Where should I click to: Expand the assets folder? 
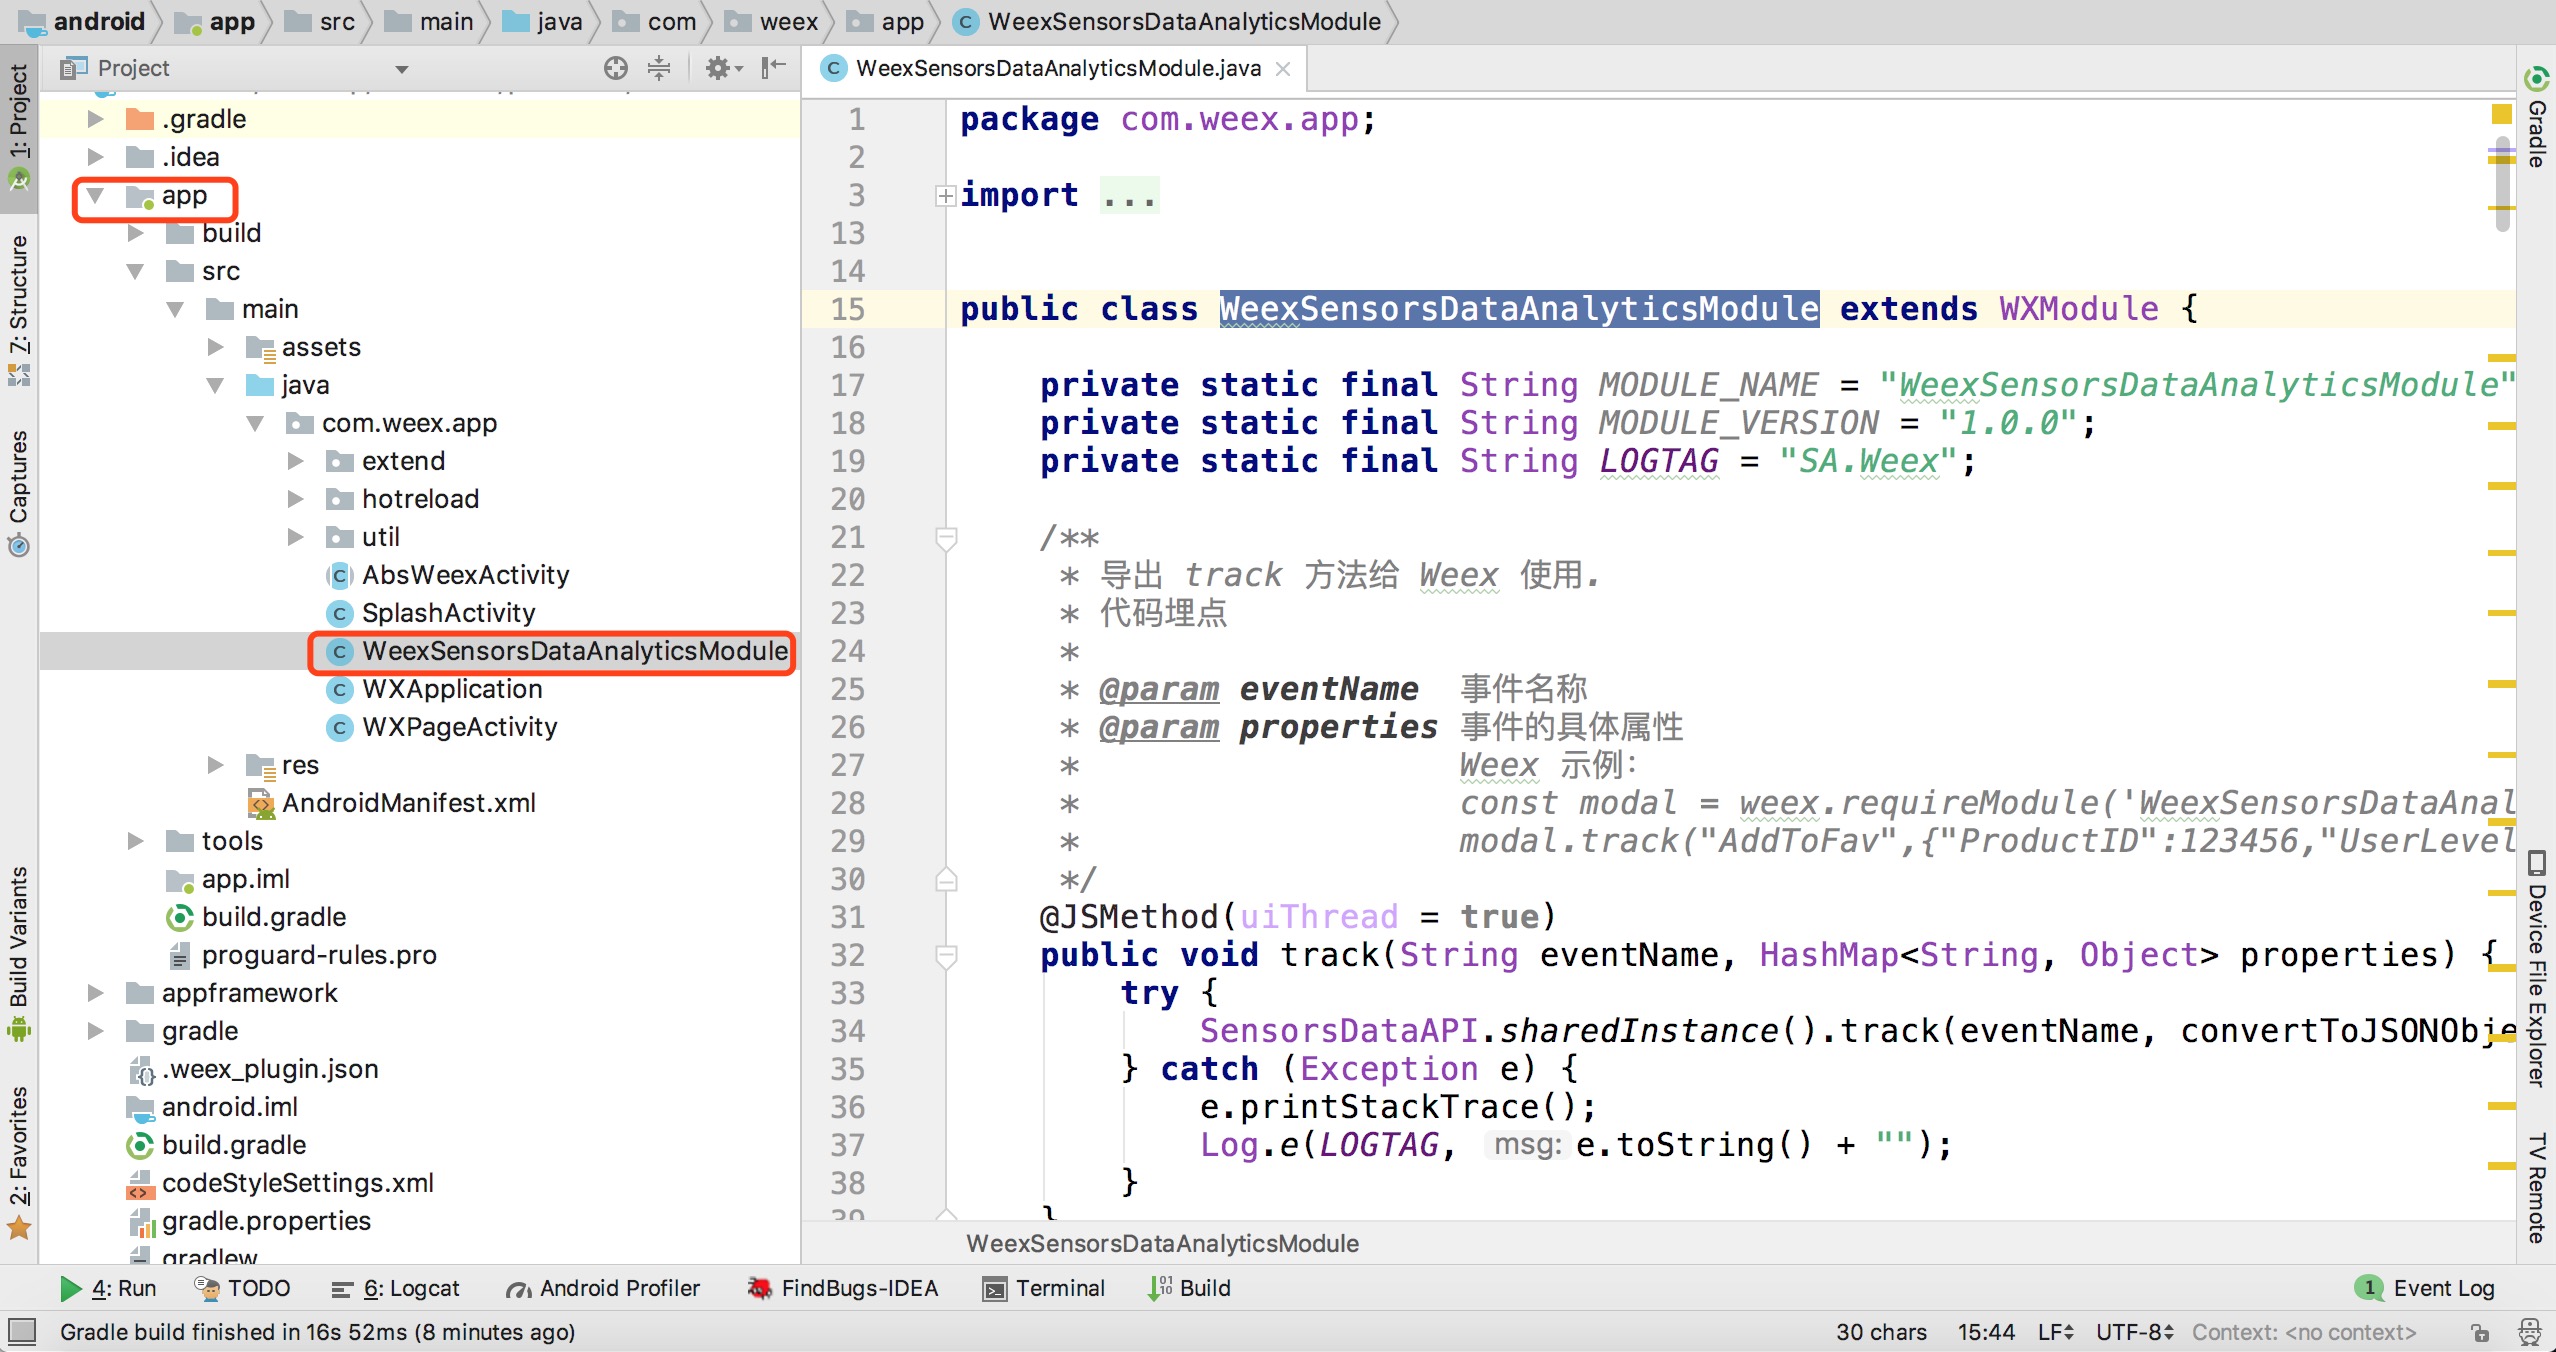click(215, 347)
